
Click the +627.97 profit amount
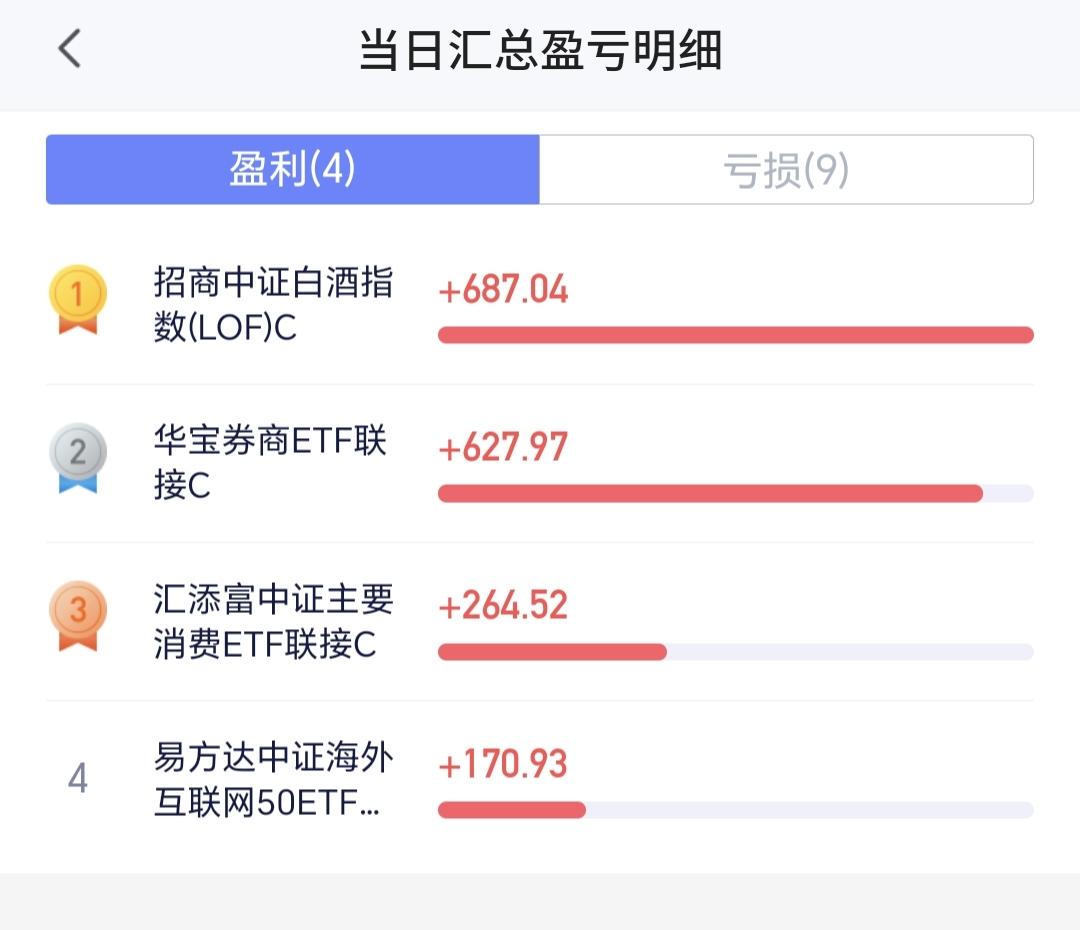coord(503,447)
